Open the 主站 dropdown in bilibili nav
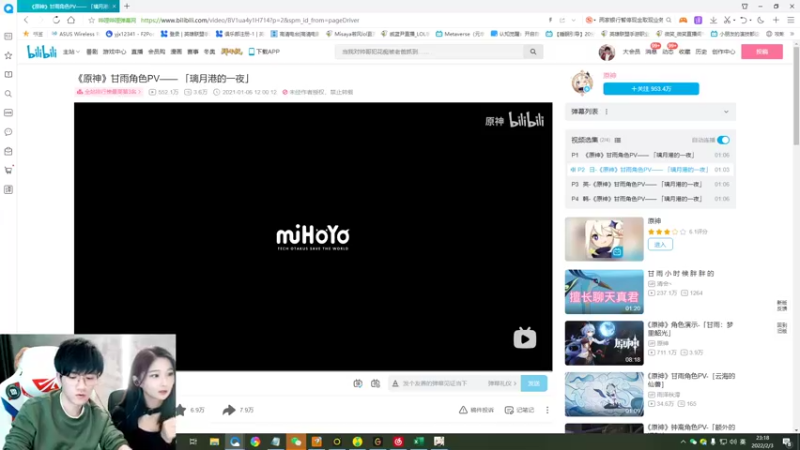Viewport: 800px width, 450px height. 71,52
